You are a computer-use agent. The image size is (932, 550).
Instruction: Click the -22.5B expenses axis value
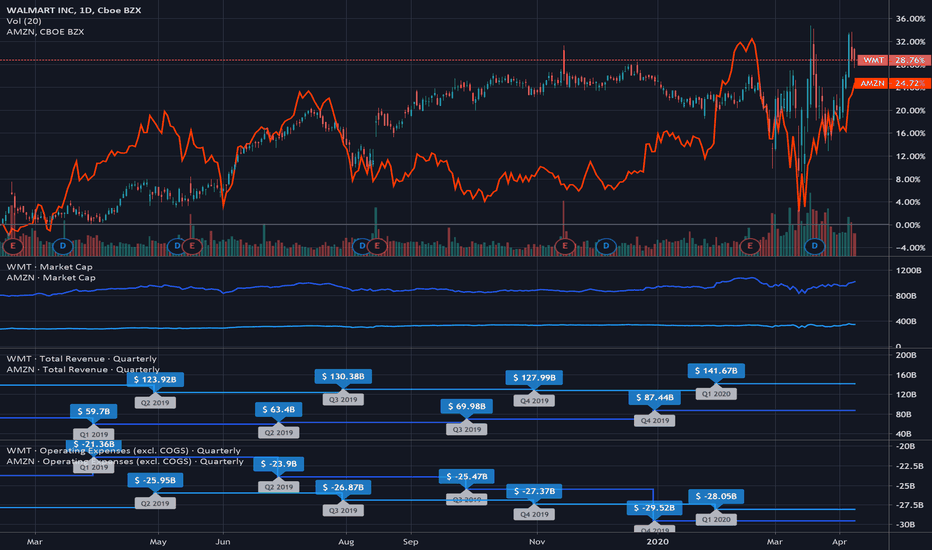pos(909,466)
